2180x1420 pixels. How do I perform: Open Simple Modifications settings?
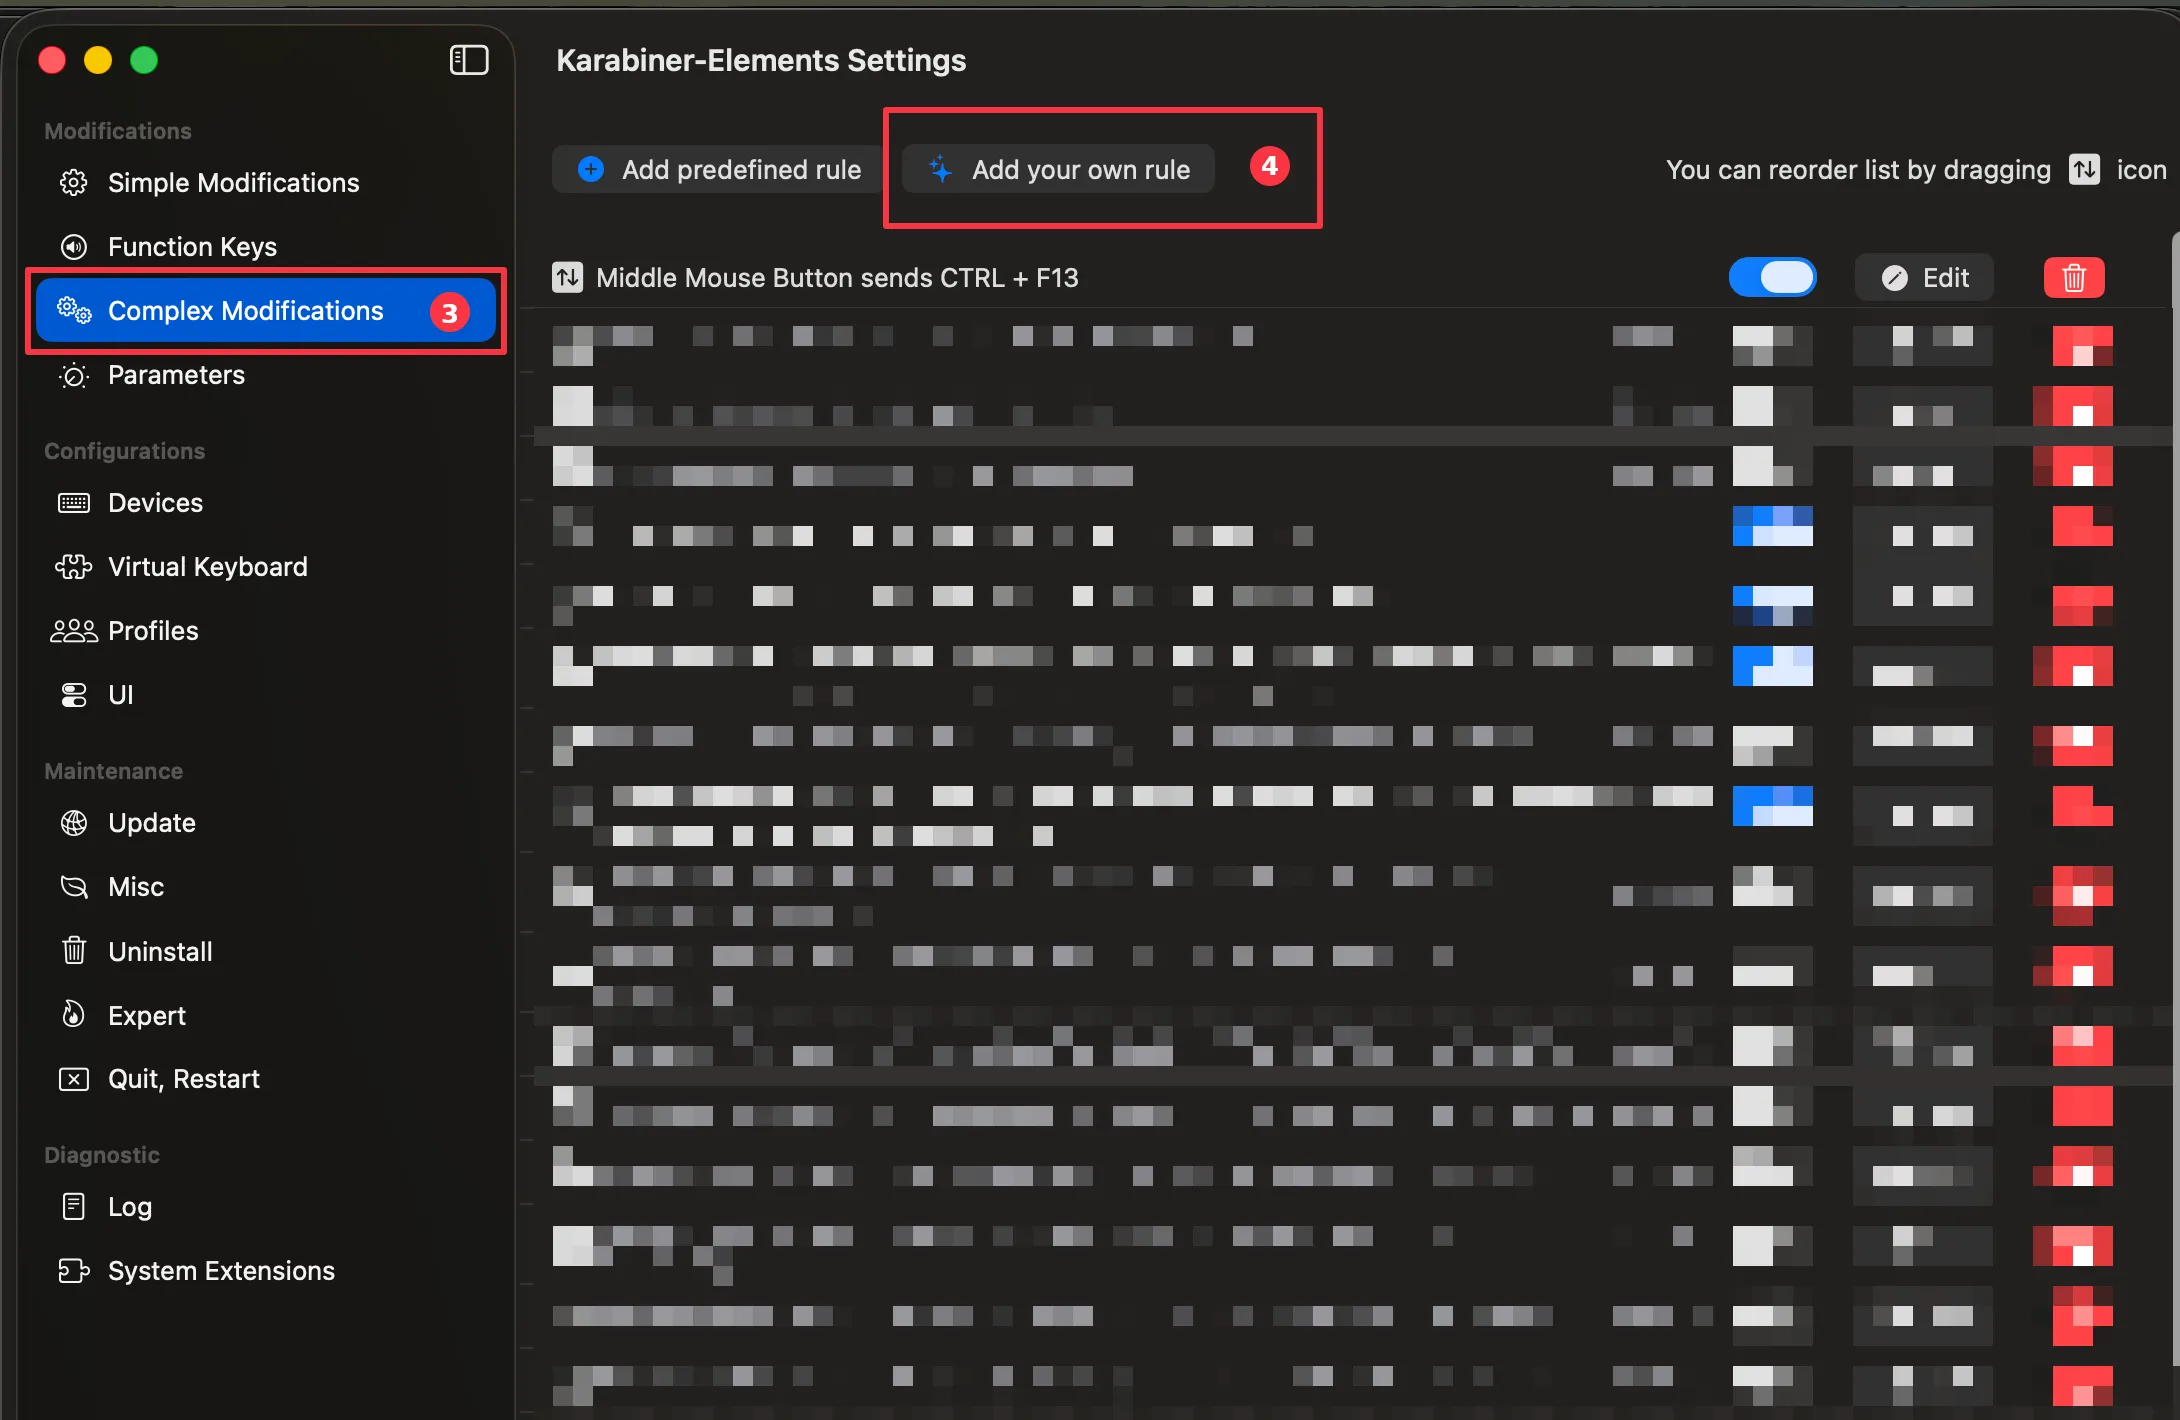(x=233, y=182)
